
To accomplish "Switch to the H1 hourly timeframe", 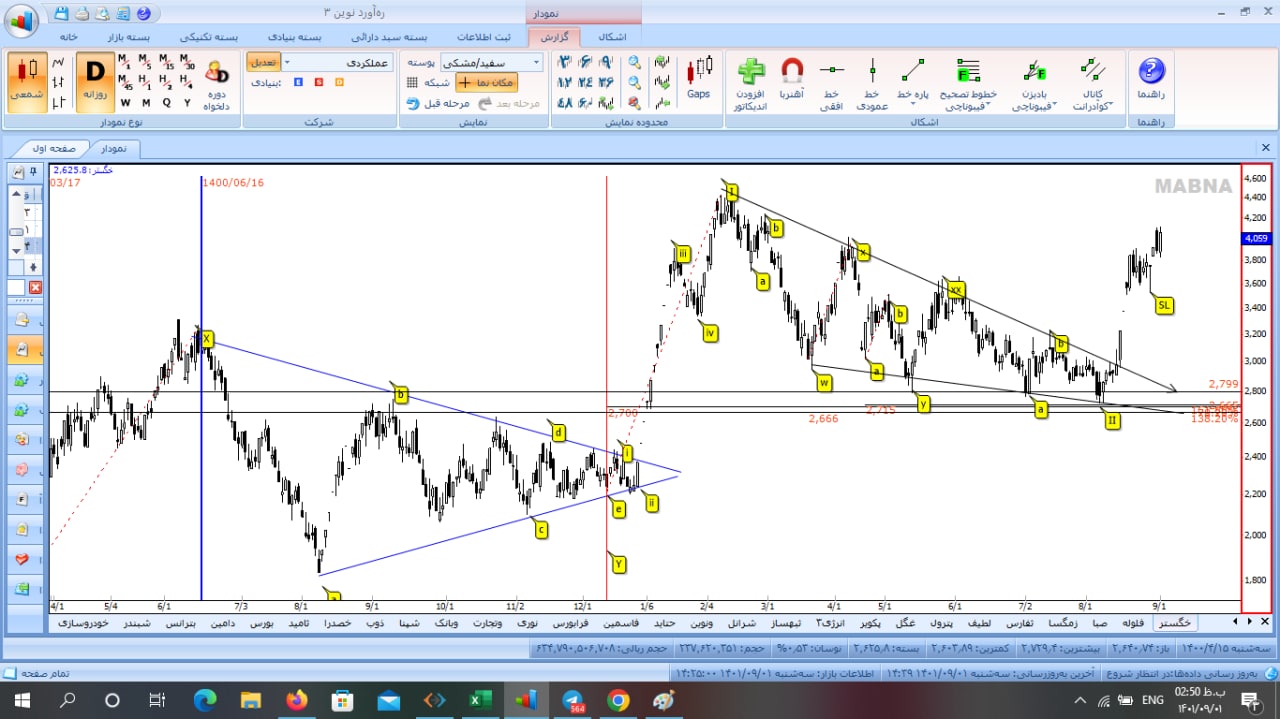I will (x=145, y=82).
